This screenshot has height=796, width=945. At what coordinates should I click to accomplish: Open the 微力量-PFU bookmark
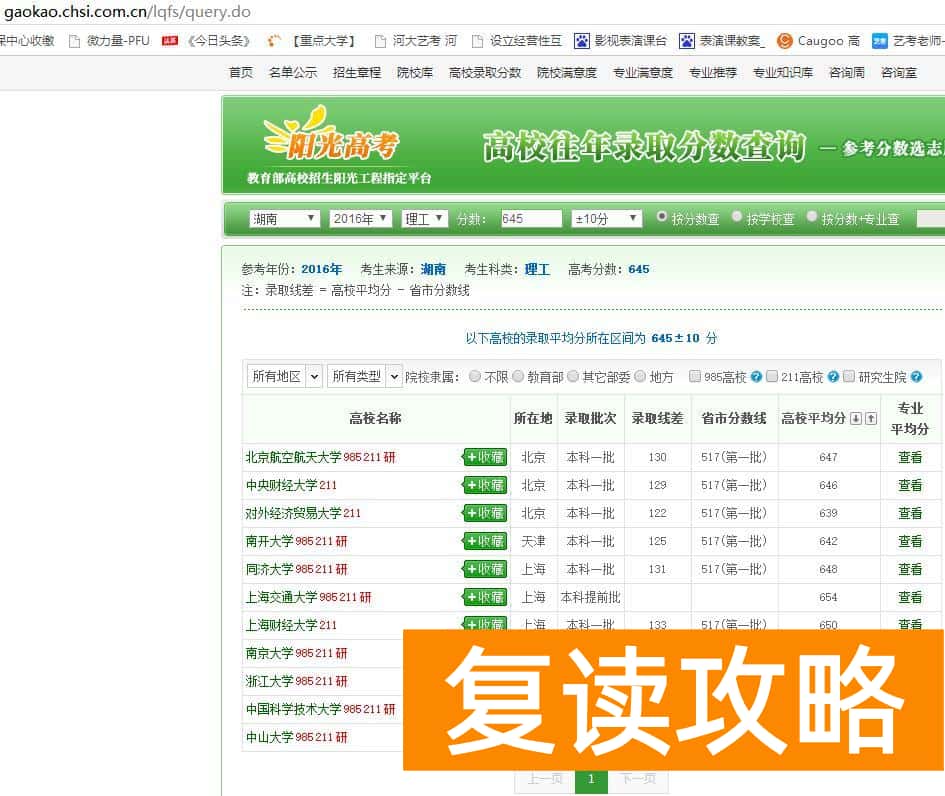pyautogui.click(x=116, y=40)
